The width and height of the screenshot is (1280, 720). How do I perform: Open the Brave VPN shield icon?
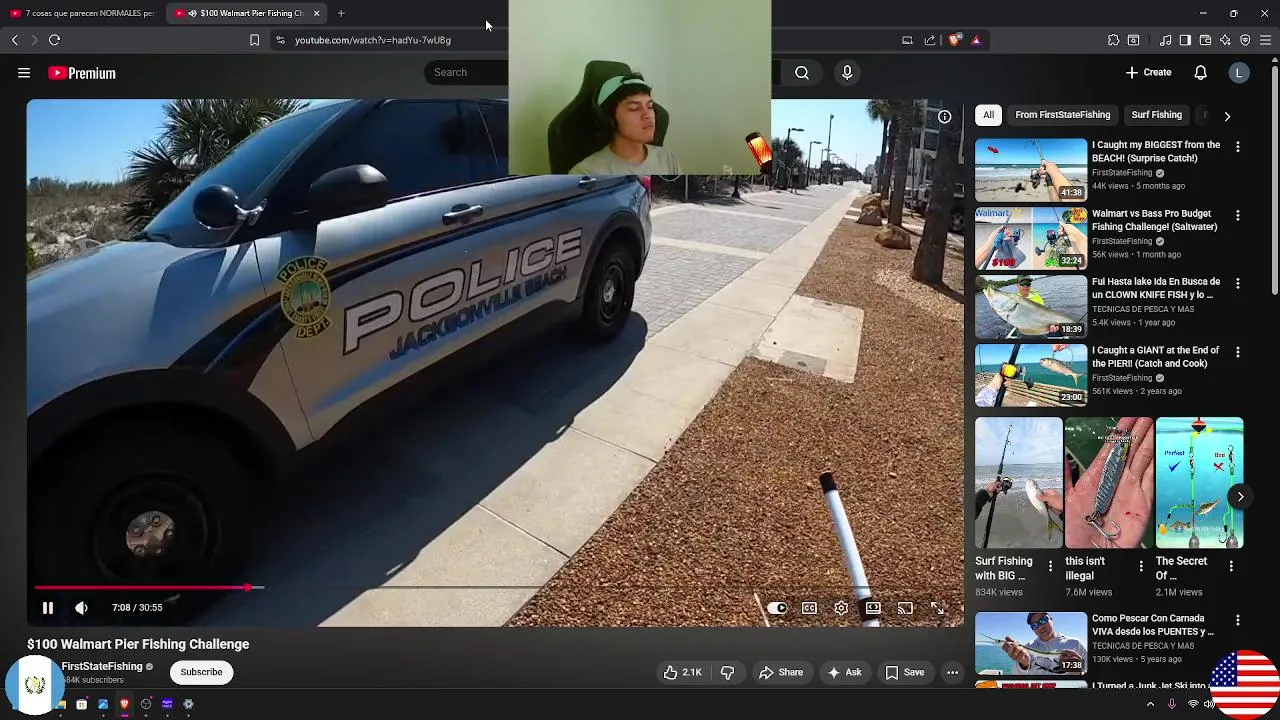(x=1245, y=40)
